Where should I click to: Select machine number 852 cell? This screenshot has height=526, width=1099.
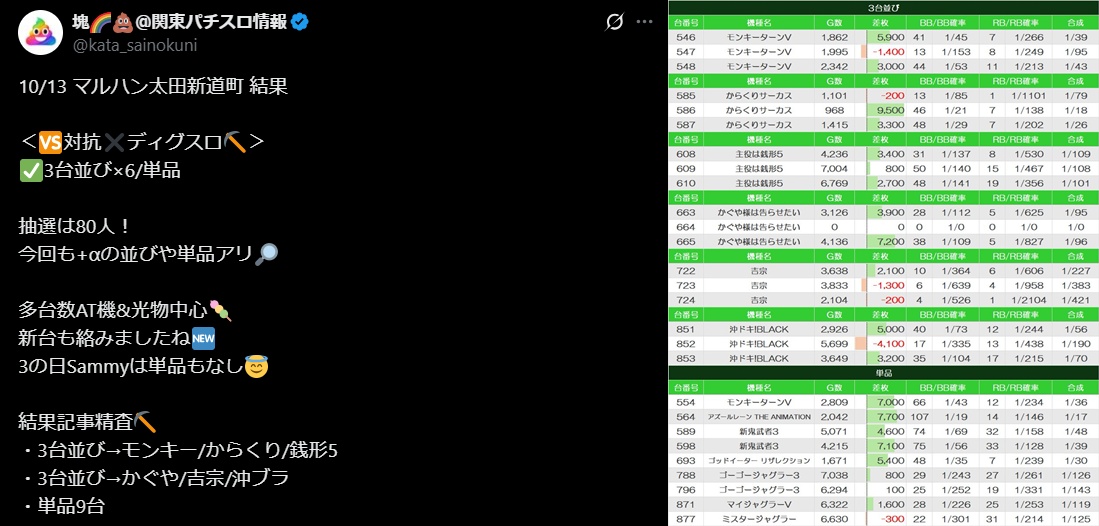(x=687, y=344)
